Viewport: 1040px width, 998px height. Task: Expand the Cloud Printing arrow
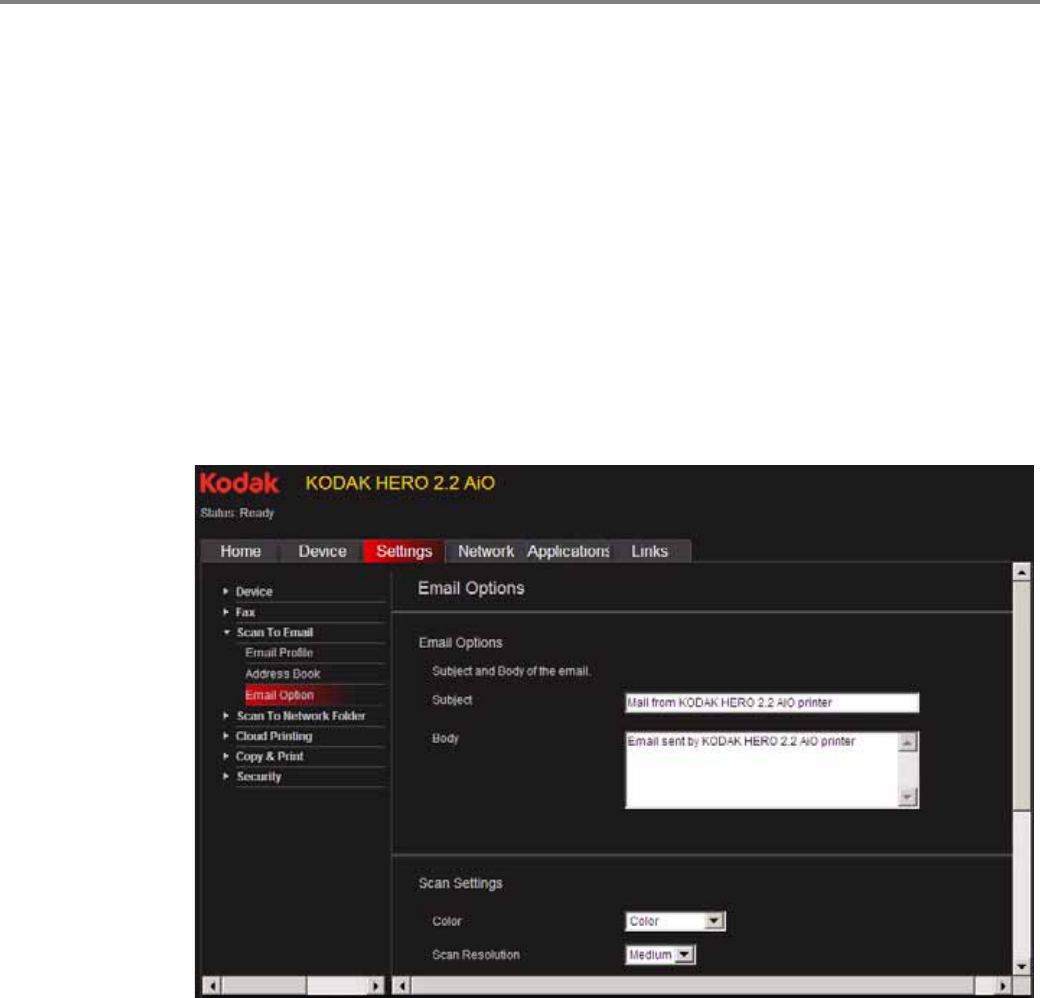coord(226,736)
